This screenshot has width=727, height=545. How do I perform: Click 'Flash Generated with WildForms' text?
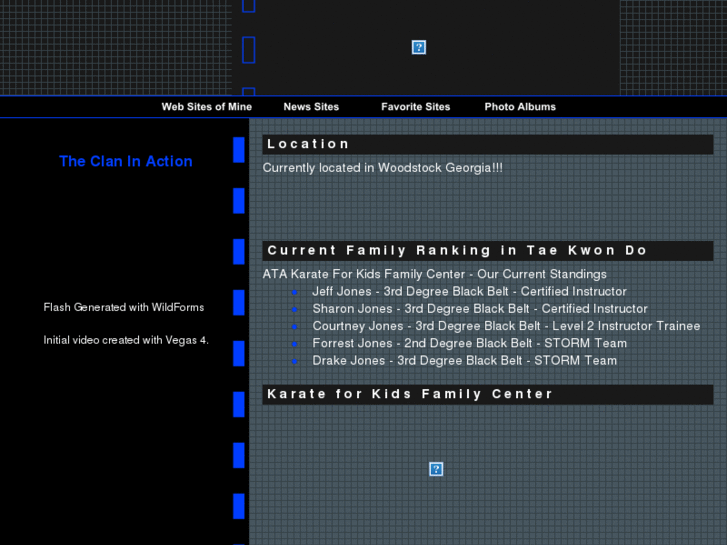[124, 308]
